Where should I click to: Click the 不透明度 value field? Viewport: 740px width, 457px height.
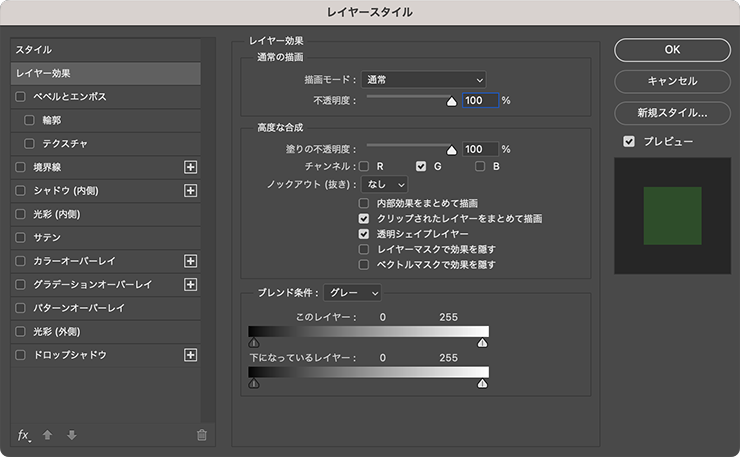tap(480, 101)
